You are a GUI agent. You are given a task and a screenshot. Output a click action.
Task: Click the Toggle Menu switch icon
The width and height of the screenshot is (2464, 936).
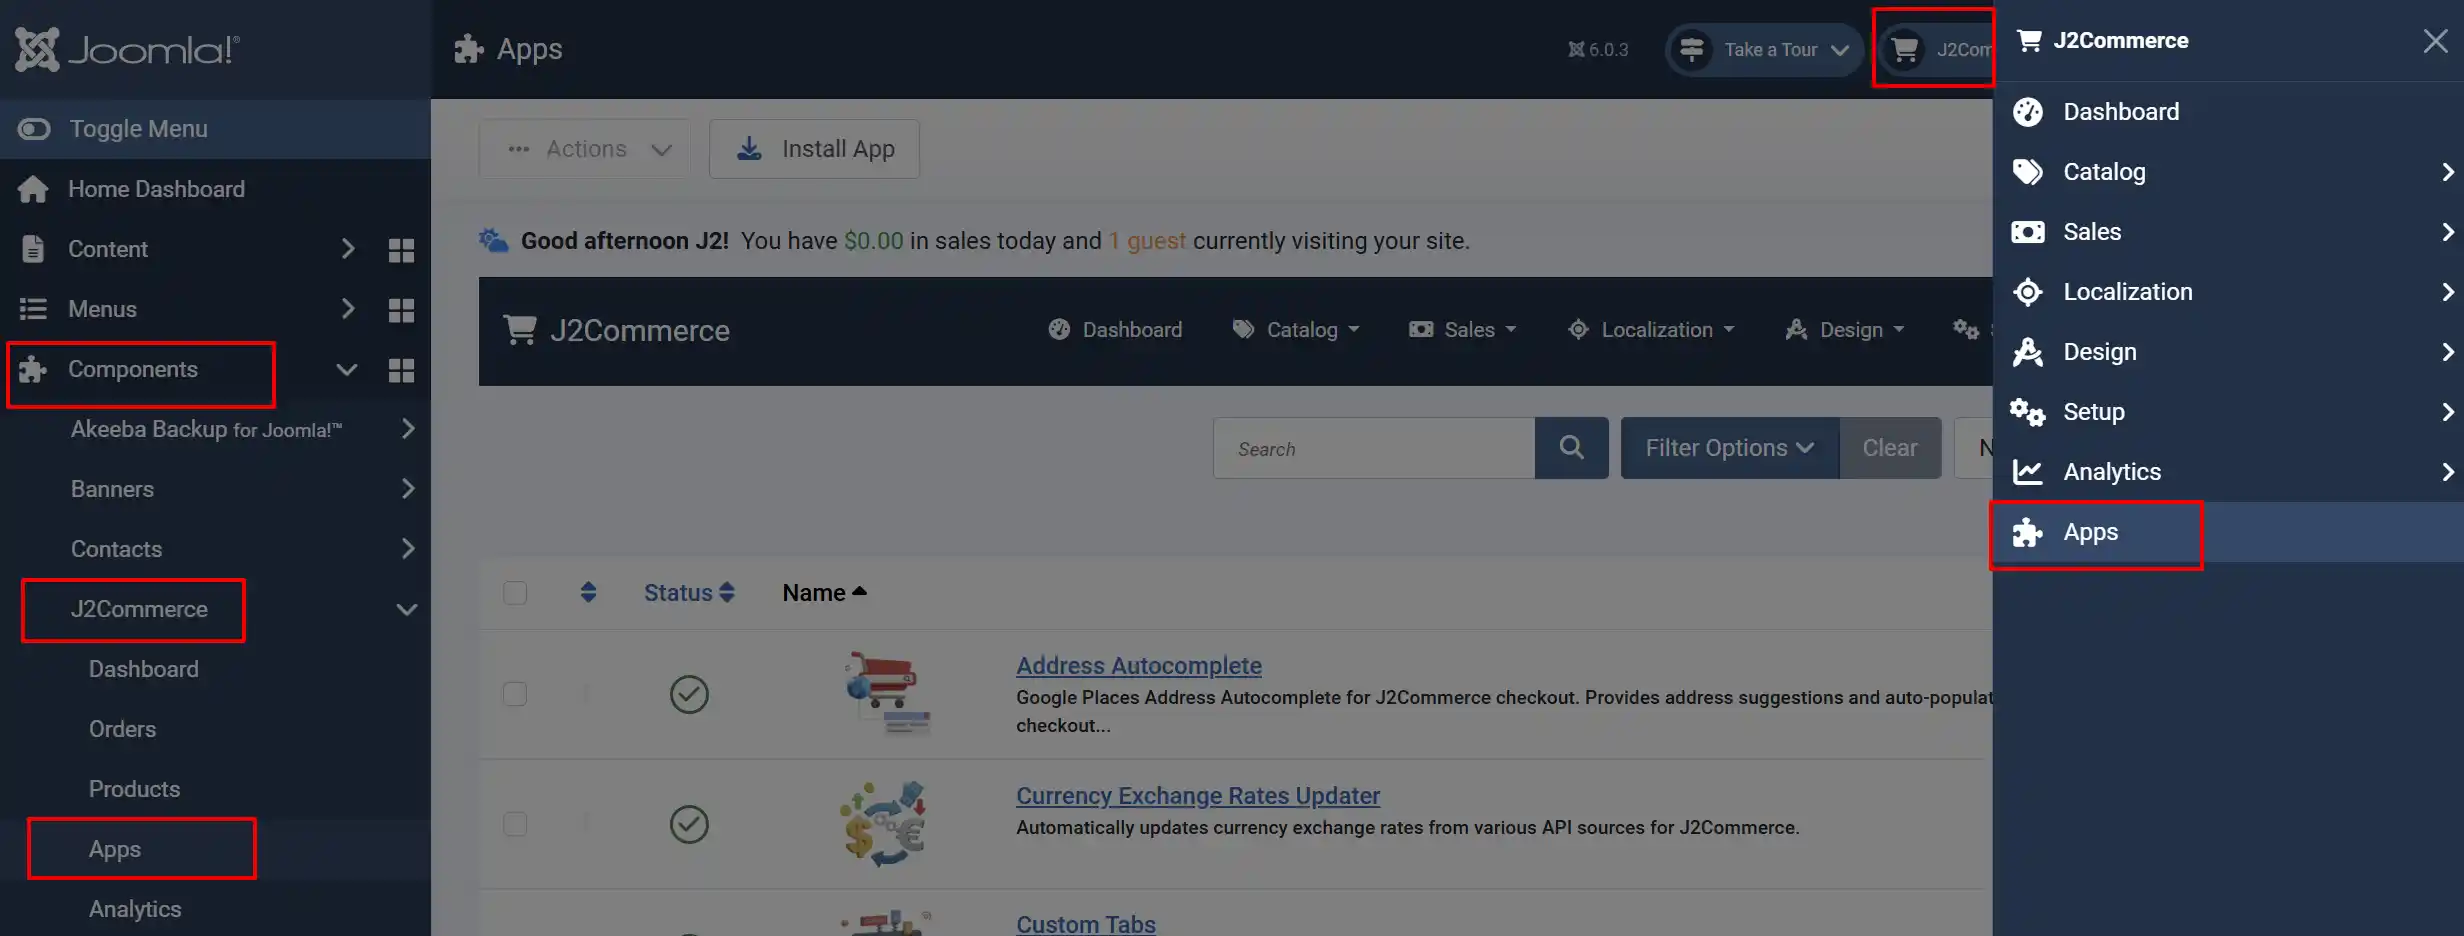(x=34, y=129)
